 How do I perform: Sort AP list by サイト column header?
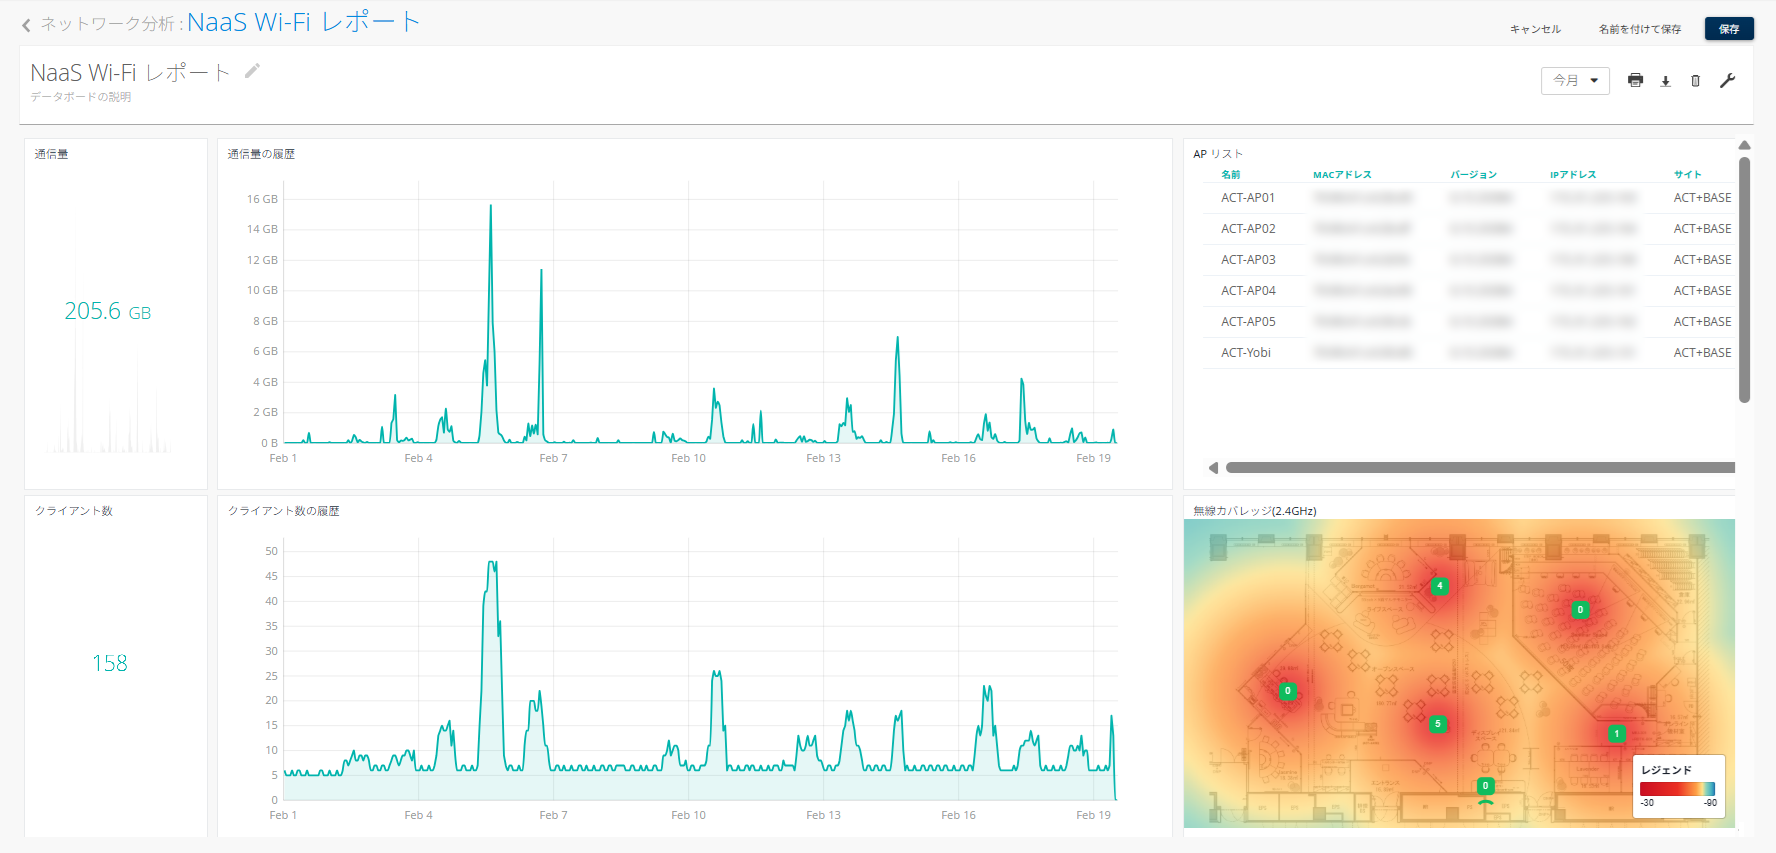click(1687, 175)
